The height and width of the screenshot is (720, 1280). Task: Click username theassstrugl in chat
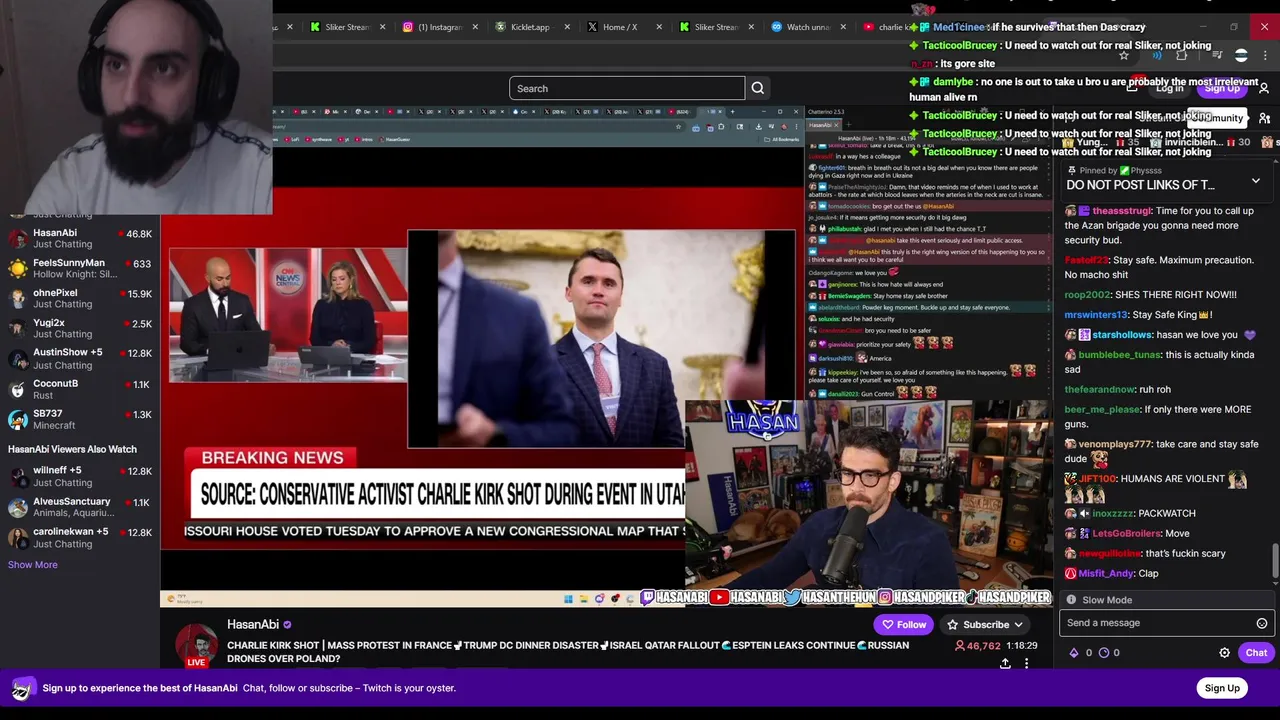click(1122, 211)
